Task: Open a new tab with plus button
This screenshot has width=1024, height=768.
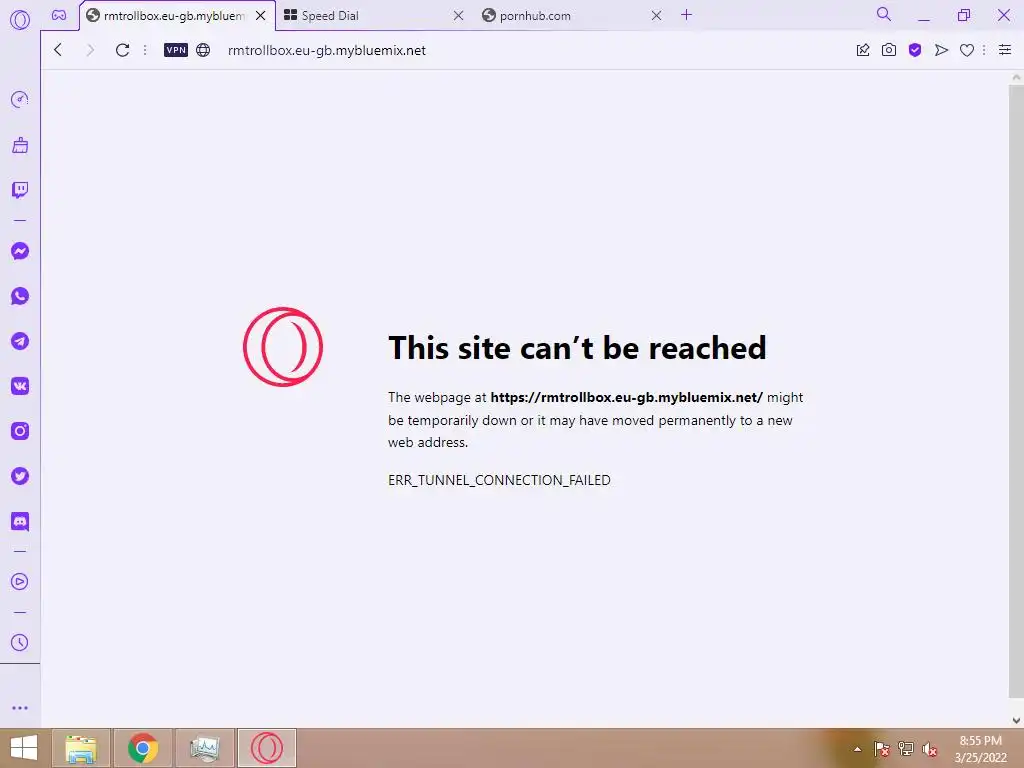Action: 686,15
